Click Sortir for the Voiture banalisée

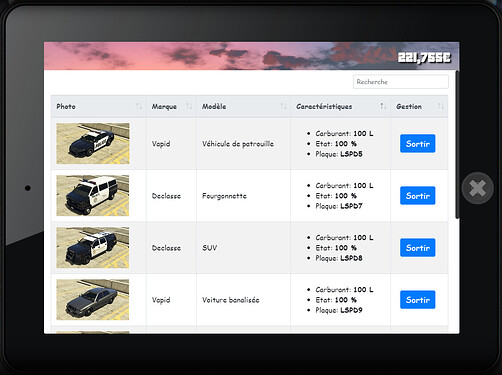tap(418, 300)
